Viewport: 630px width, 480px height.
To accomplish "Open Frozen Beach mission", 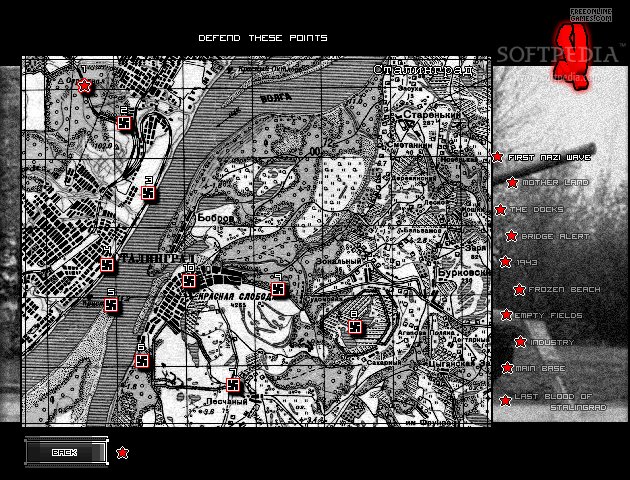I will (565, 290).
